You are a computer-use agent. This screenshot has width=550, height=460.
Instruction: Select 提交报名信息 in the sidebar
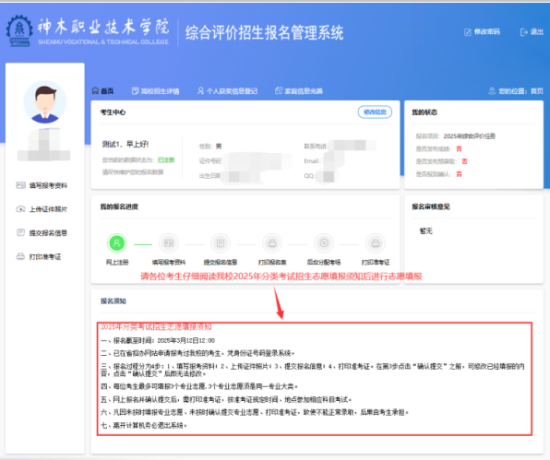[42, 233]
